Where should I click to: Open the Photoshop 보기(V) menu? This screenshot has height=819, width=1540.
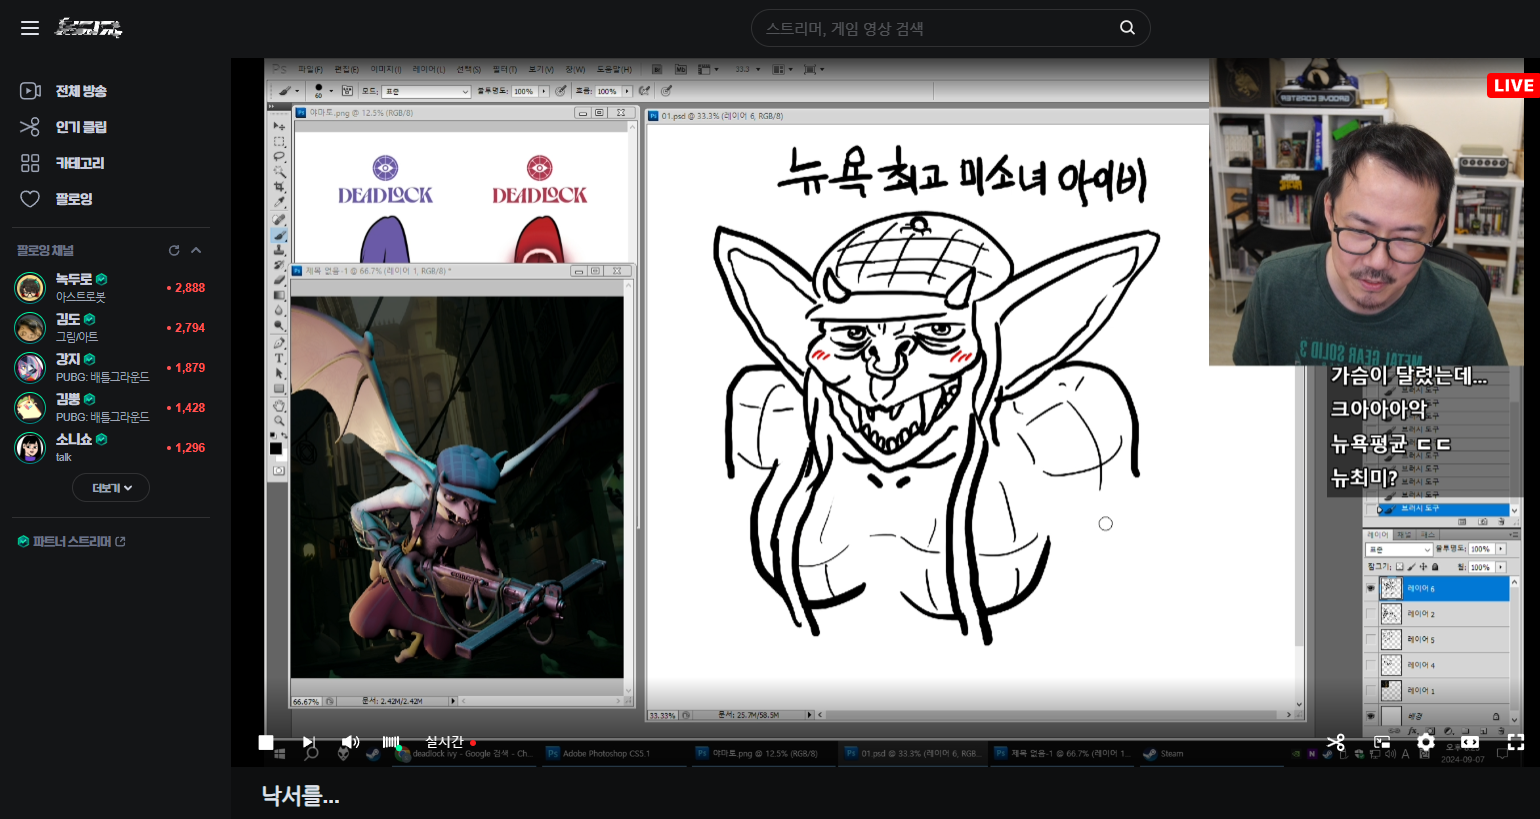541,69
